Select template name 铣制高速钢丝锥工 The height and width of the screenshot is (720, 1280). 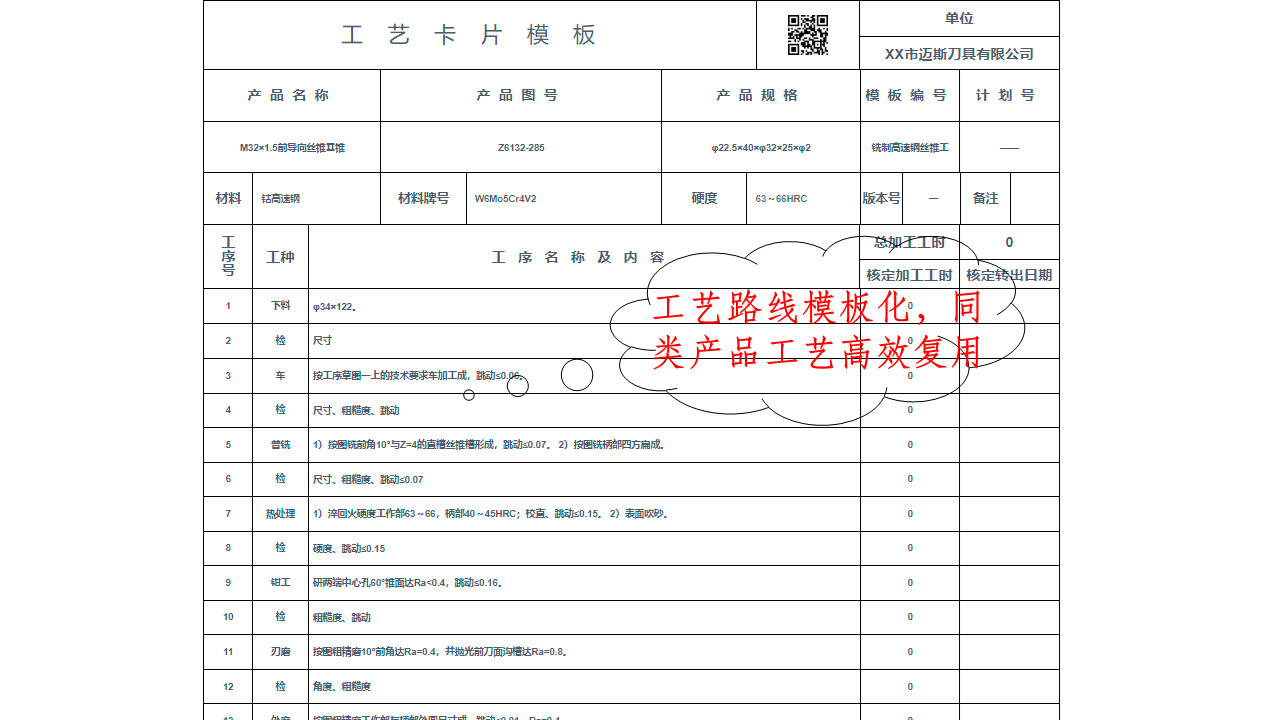[910, 147]
